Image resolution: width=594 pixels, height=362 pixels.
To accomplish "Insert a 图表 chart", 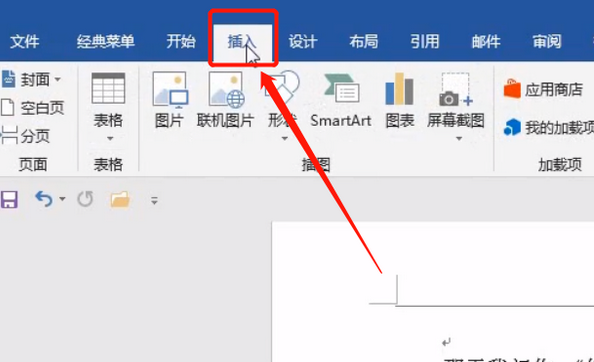I will 400,100.
